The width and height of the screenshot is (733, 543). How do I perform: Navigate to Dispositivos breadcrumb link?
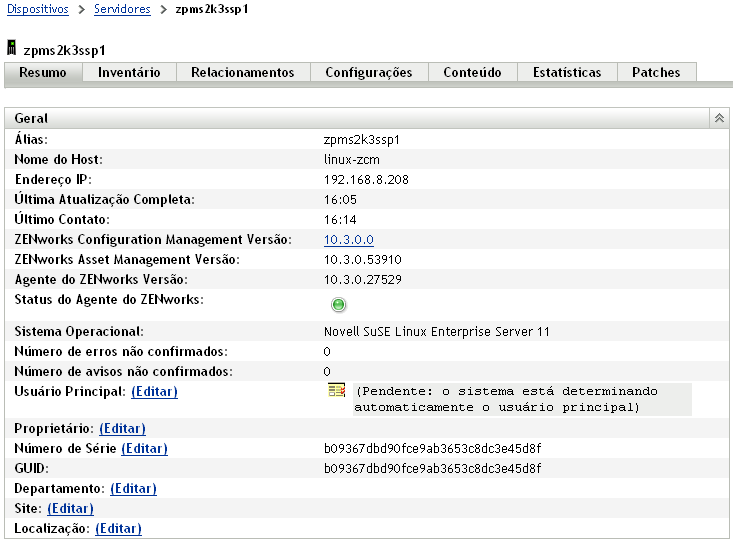click(38, 9)
